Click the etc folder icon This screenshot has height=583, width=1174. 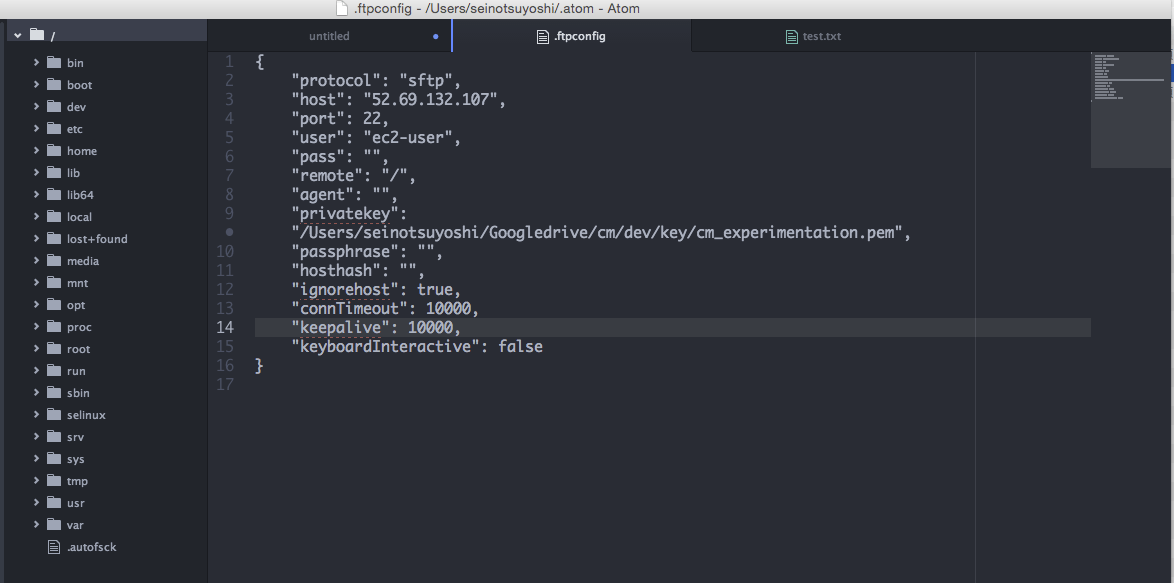point(53,129)
